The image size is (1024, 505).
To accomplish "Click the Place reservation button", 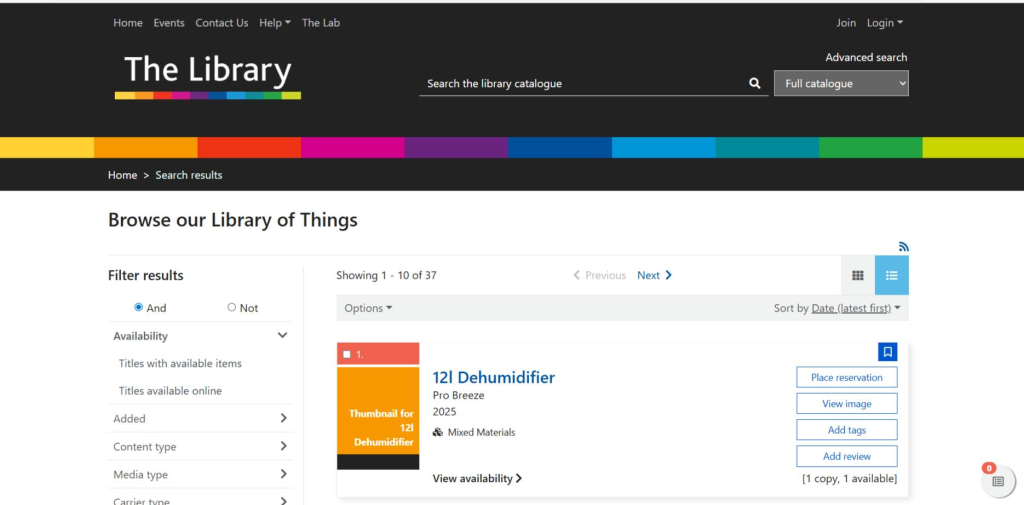I will (846, 378).
